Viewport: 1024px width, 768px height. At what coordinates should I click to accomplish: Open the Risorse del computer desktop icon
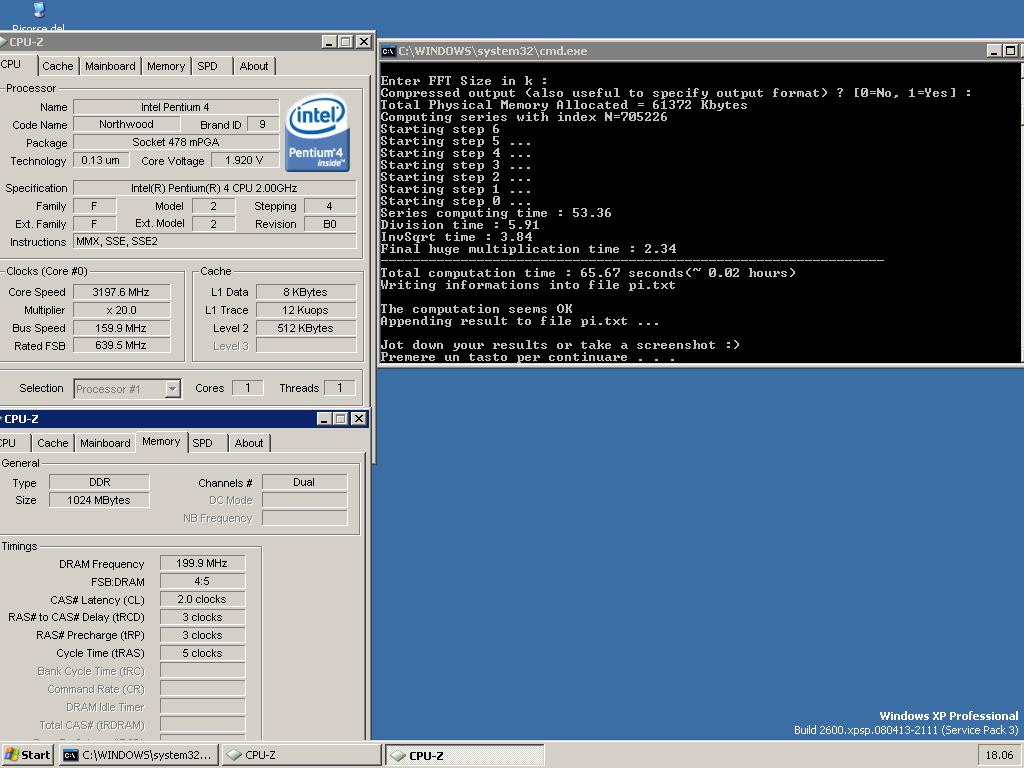39,16
